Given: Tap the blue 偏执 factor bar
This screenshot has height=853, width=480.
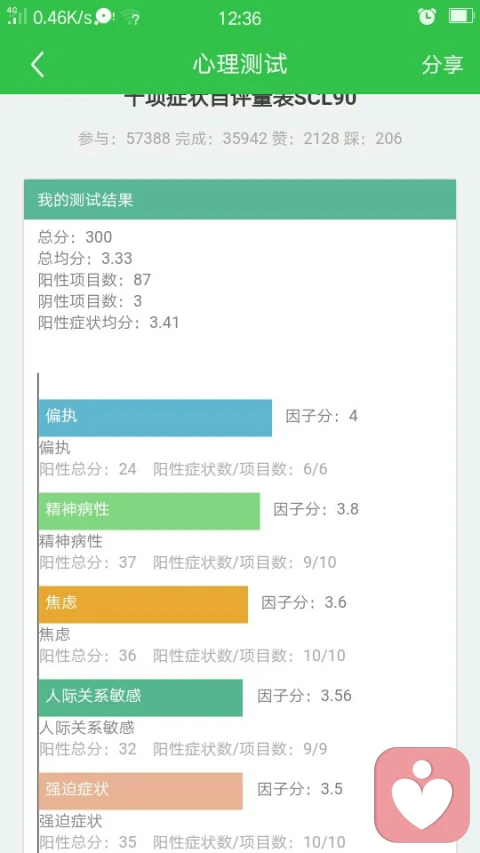Looking at the screenshot, I should click(155, 418).
